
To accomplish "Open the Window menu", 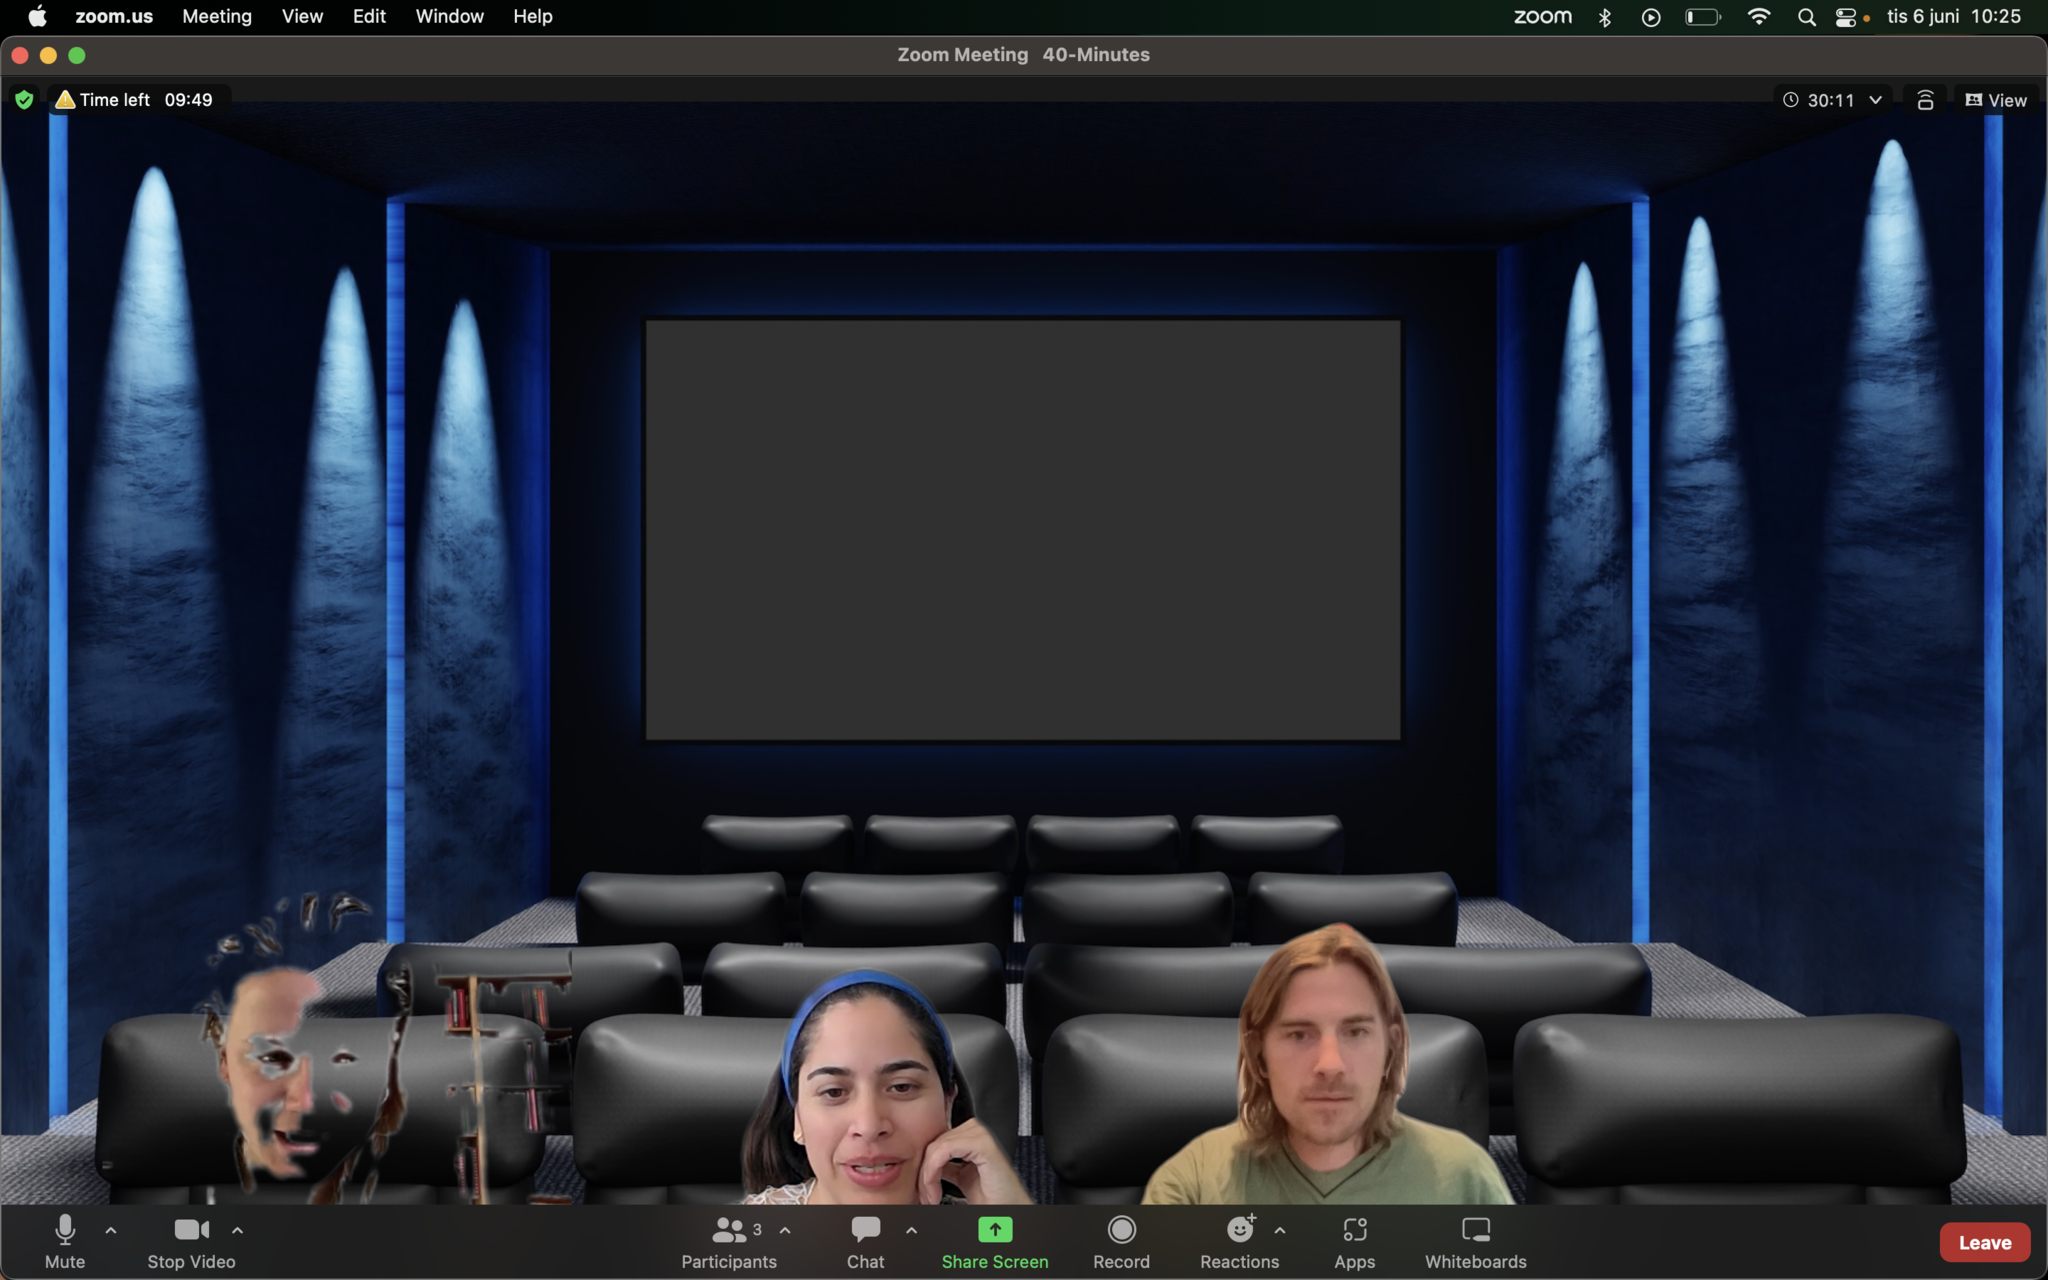I will (x=449, y=17).
